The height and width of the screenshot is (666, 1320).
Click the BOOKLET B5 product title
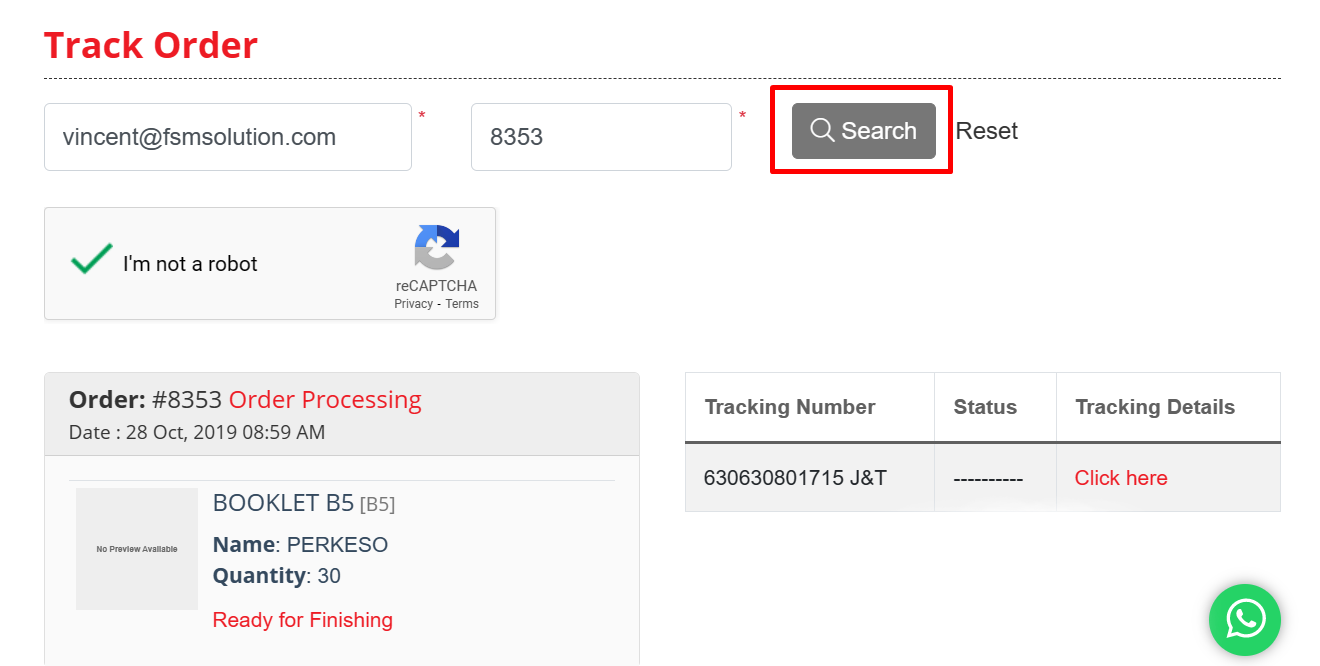coord(283,503)
